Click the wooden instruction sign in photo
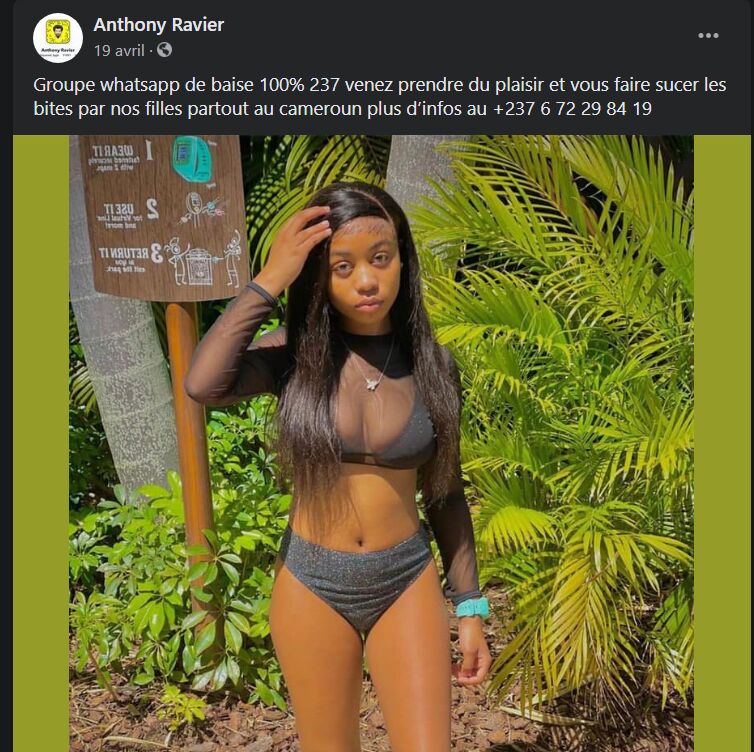 point(165,216)
